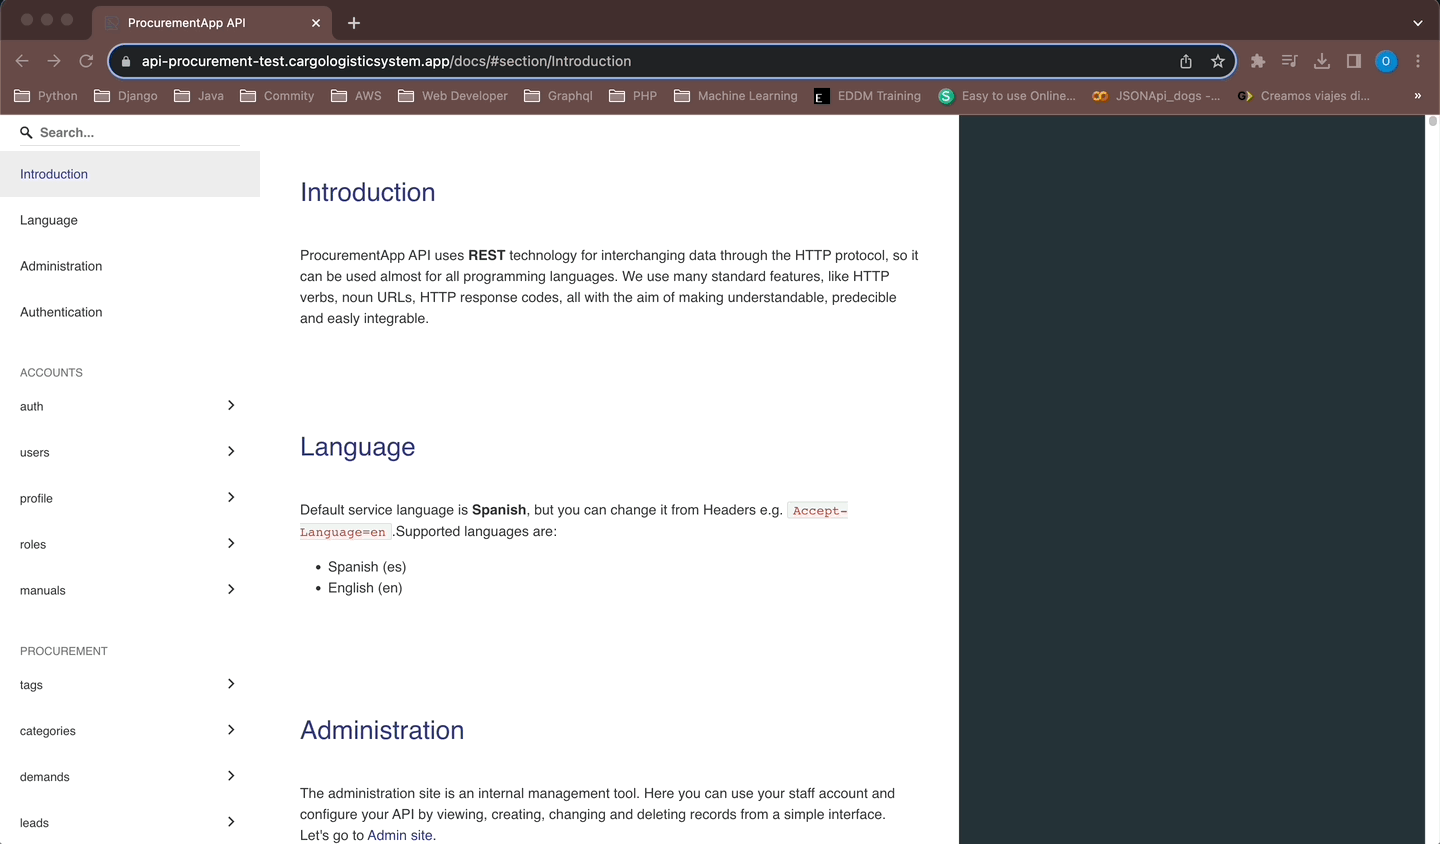Open the new tab with plus icon
Screen dimensions: 1440x844
(x=354, y=23)
